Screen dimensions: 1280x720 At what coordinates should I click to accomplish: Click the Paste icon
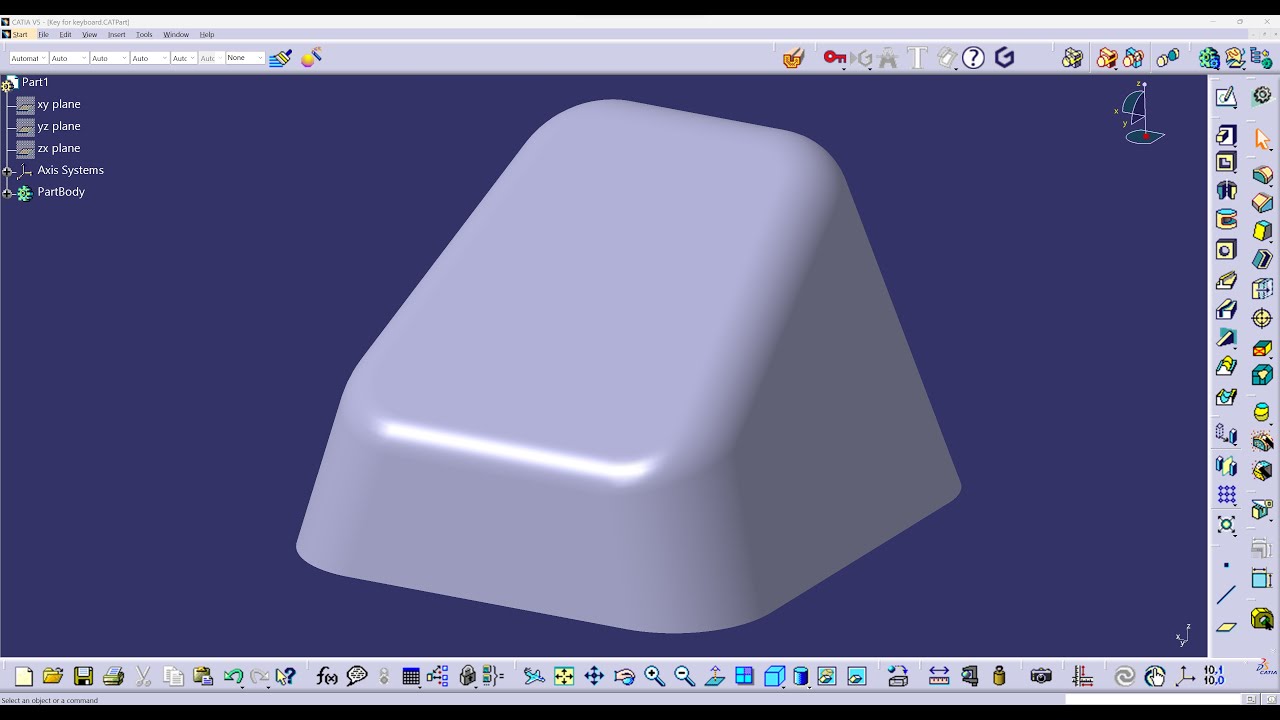tap(203, 677)
